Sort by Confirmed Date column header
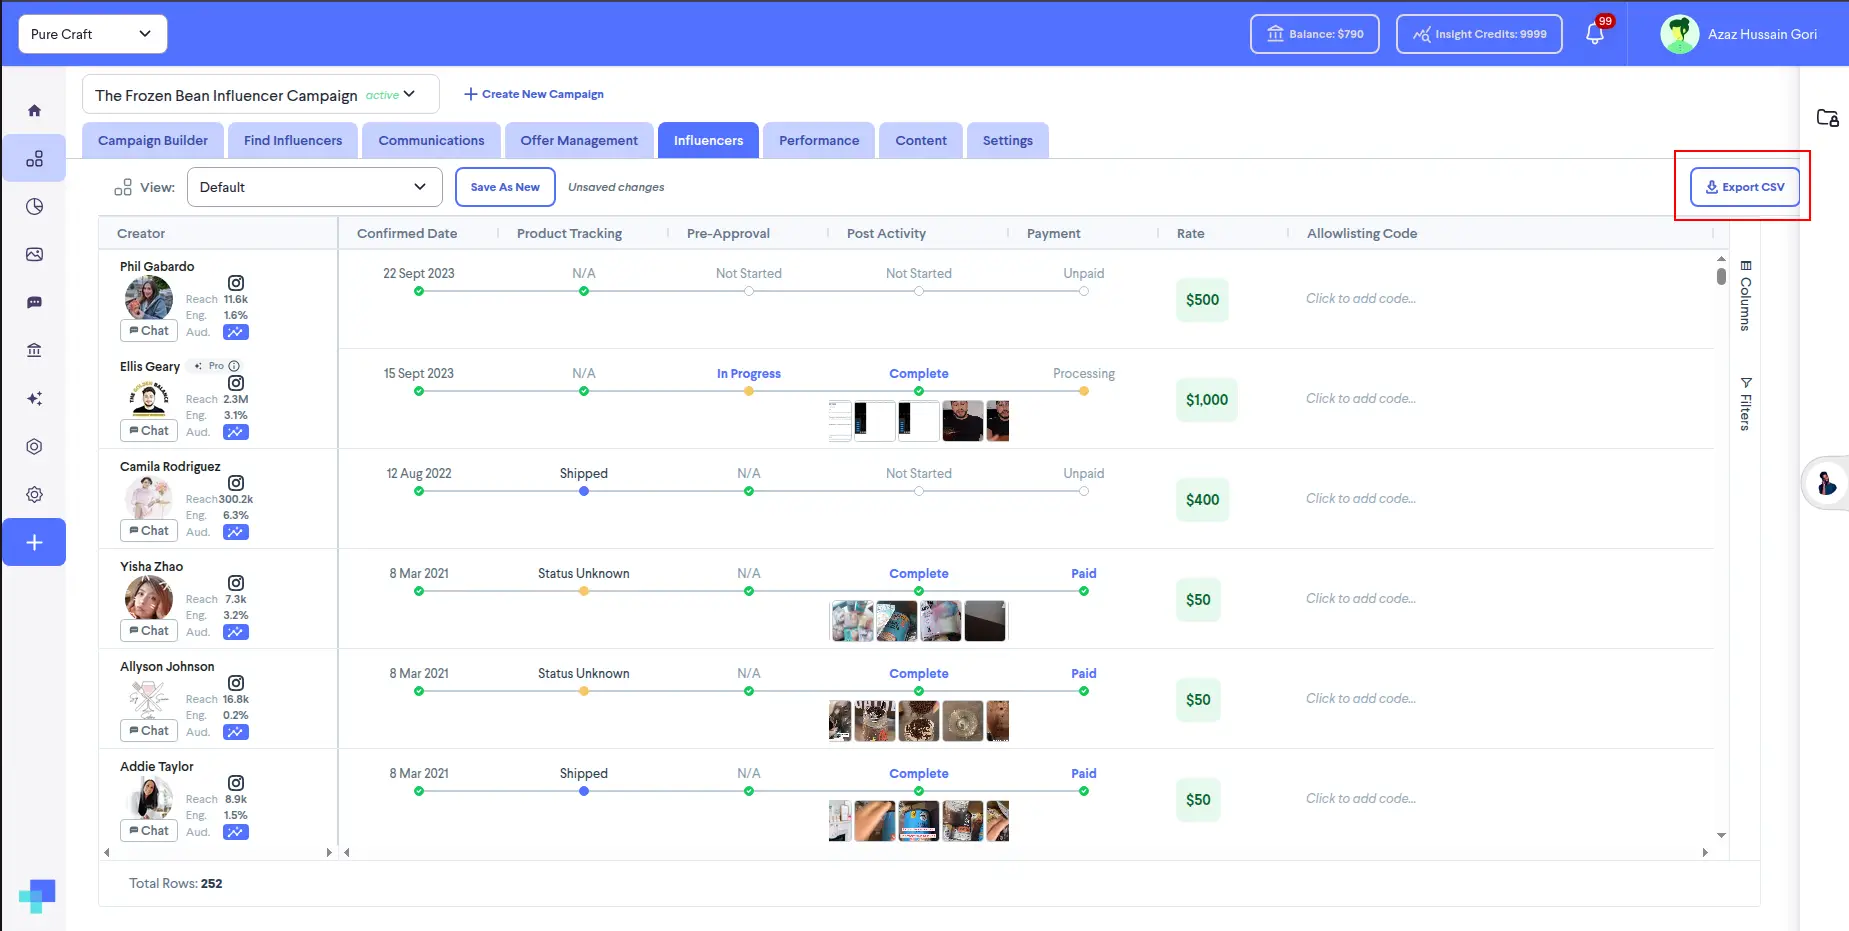Viewport: 1849px width, 931px height. 407,233
